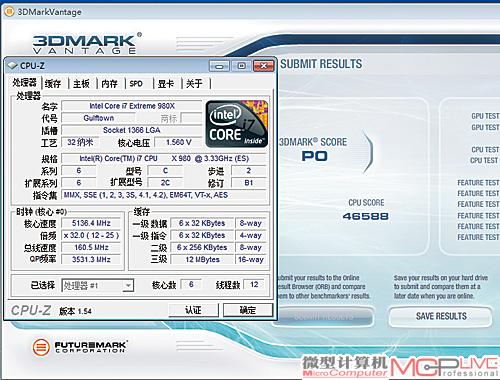The height and width of the screenshot is (380, 500).
Task: Select the SPD tab
Action: point(136,84)
